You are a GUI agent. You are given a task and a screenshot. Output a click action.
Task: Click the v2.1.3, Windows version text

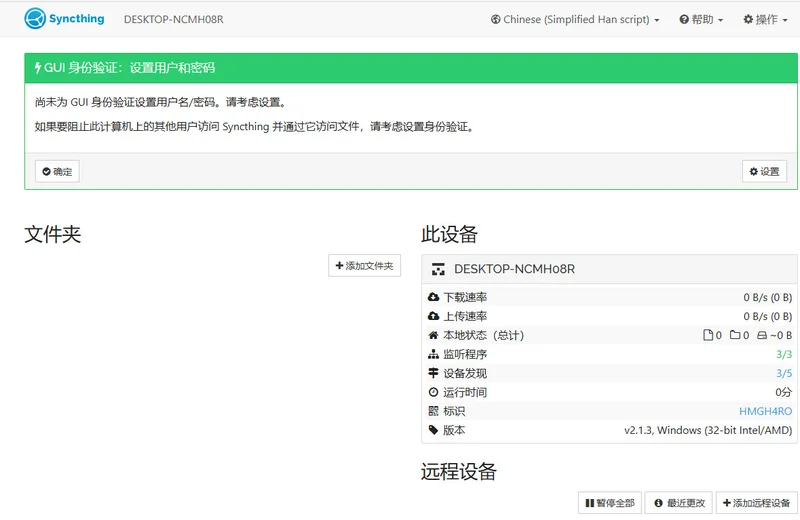(x=708, y=430)
